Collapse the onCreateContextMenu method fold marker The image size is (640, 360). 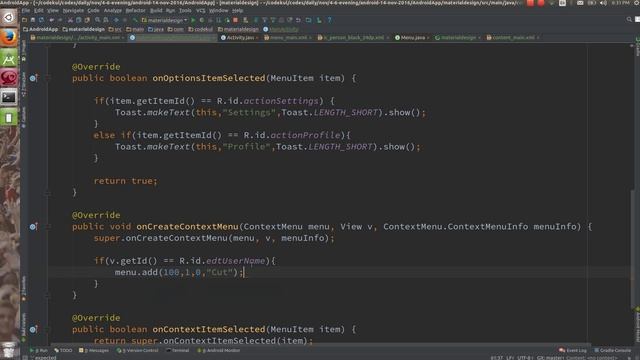pyautogui.click(x=47, y=226)
